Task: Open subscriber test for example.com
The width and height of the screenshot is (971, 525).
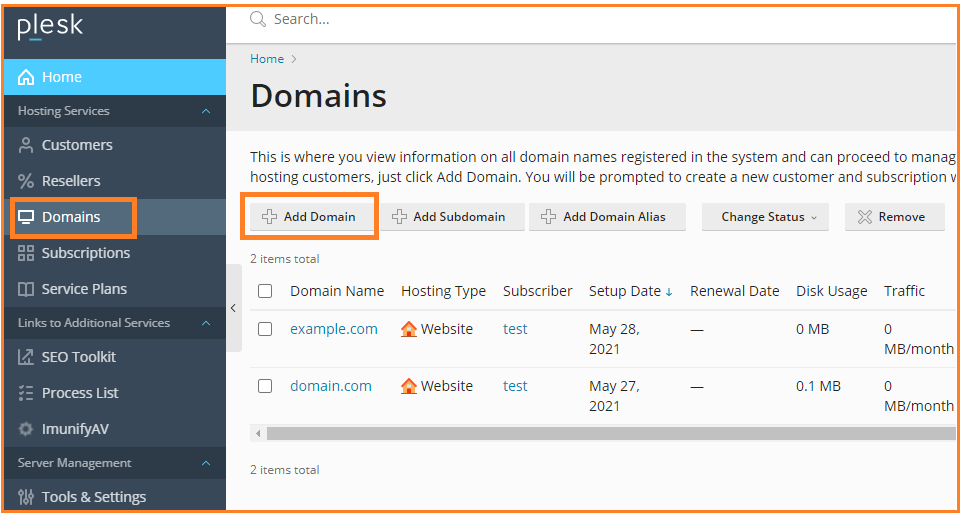Action: 515,329
